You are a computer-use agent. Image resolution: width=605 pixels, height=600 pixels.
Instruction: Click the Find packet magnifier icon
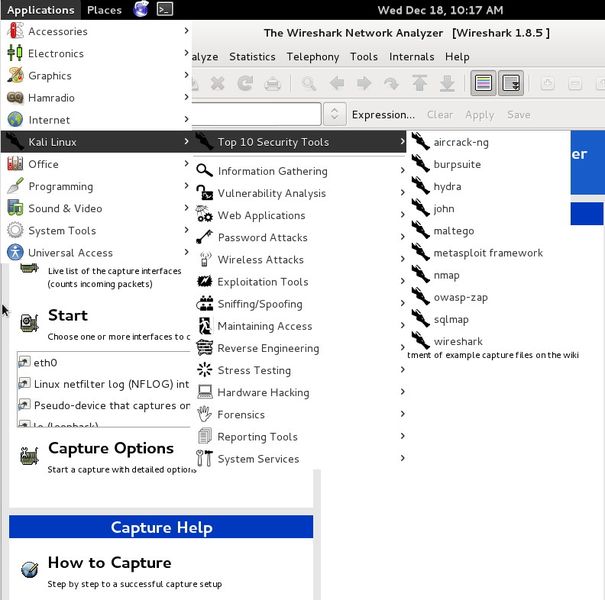coord(309,83)
